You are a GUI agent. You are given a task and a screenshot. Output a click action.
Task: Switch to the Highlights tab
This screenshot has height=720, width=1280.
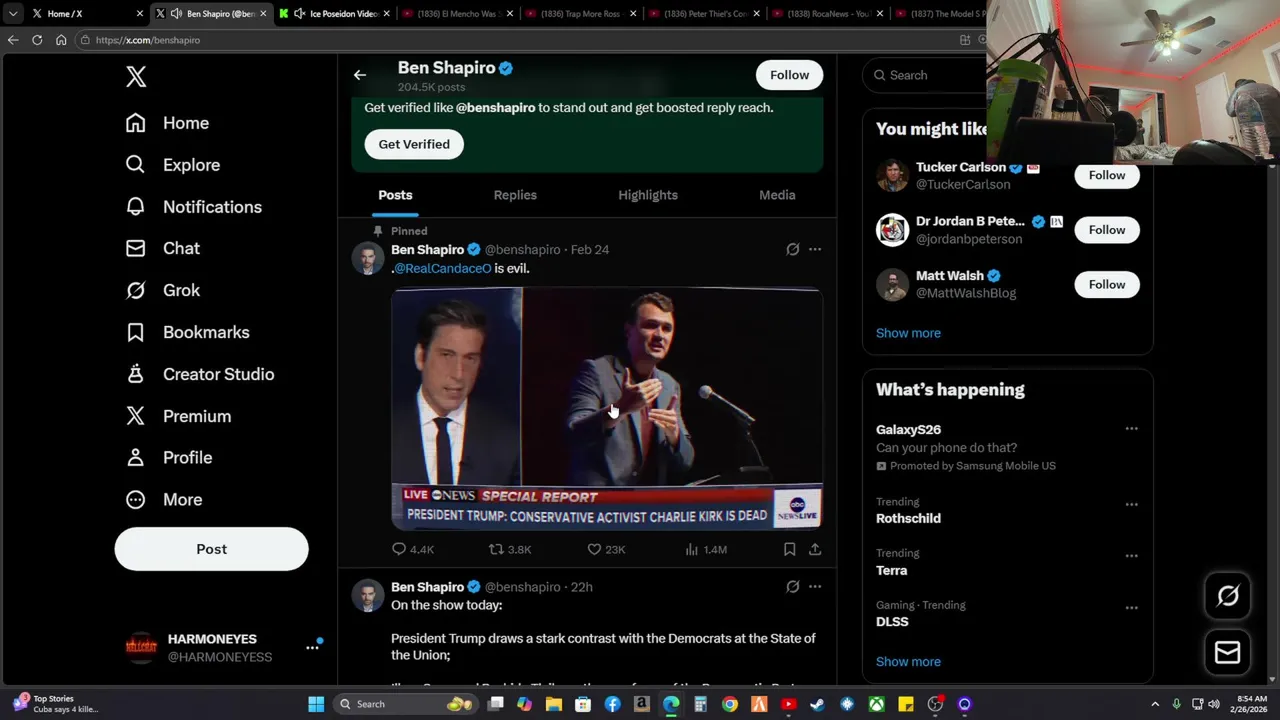click(x=648, y=195)
